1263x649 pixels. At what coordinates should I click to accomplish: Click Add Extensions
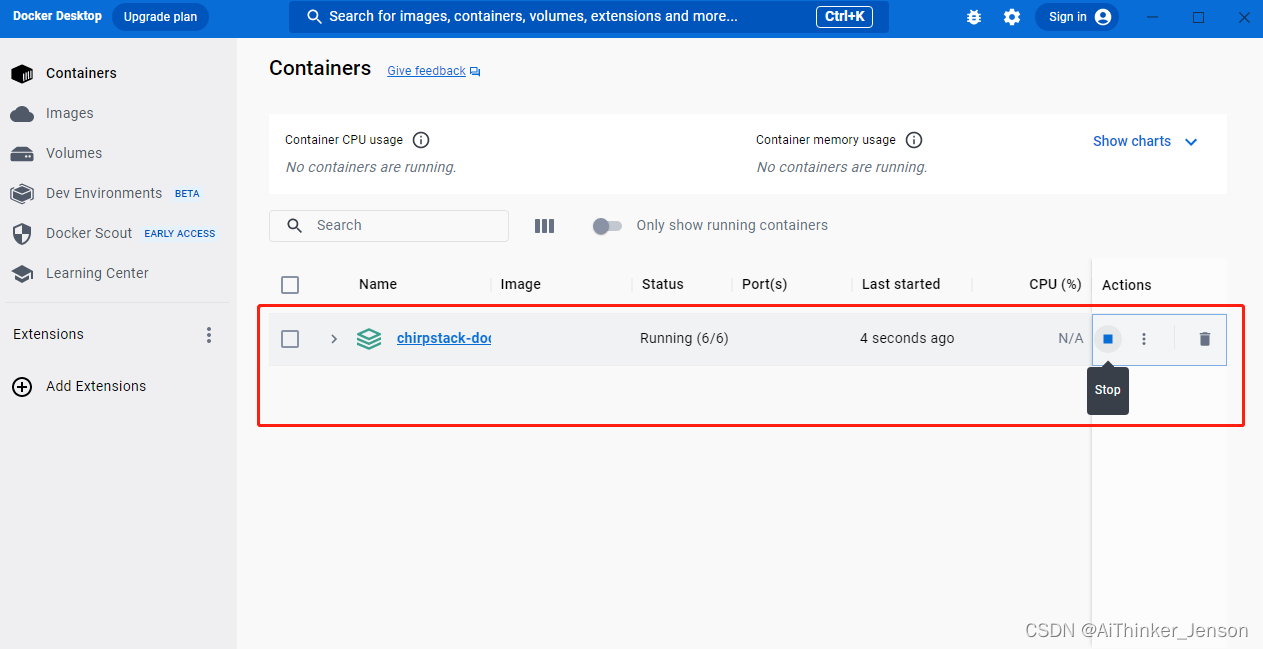95,386
